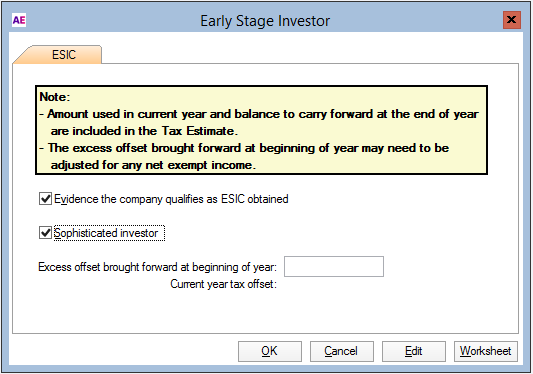Focus the Excess offset brought forward field
The height and width of the screenshot is (374, 533).
(334, 267)
